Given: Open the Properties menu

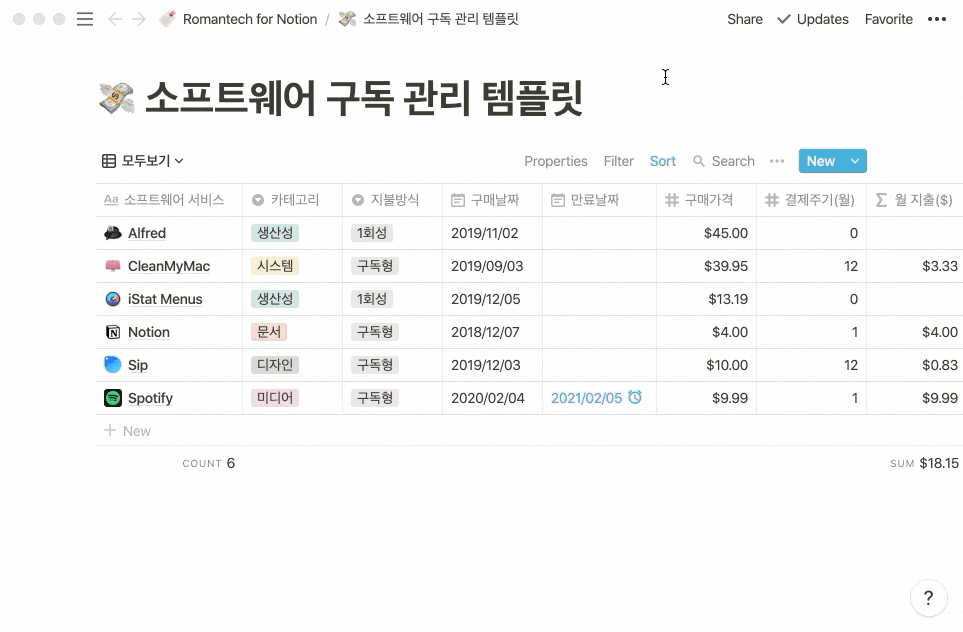Looking at the screenshot, I should tap(556, 161).
